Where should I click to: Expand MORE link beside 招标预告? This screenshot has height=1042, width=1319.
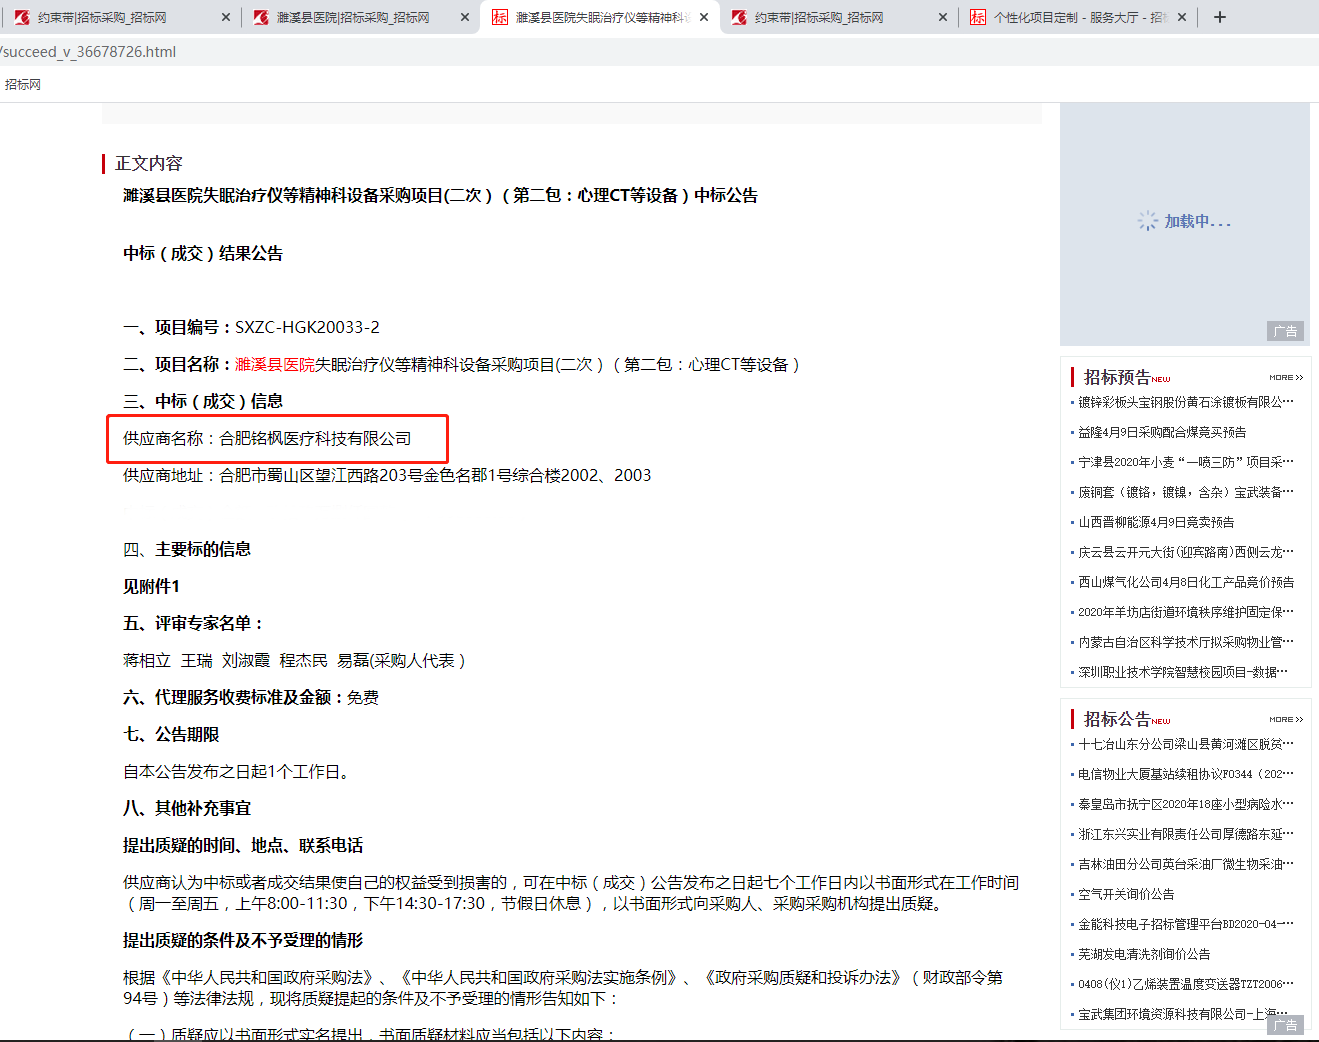[1285, 377]
